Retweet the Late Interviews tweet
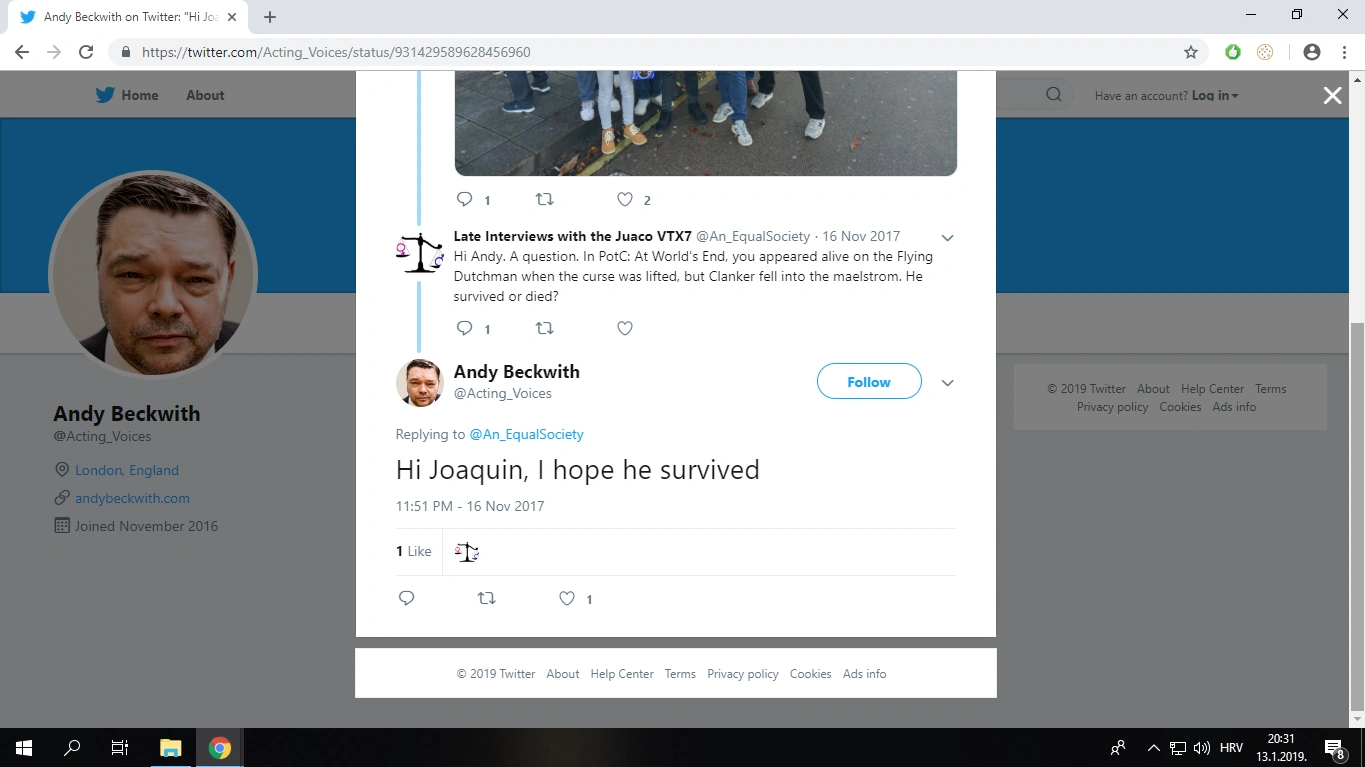The width and height of the screenshot is (1365, 767). [x=544, y=328]
